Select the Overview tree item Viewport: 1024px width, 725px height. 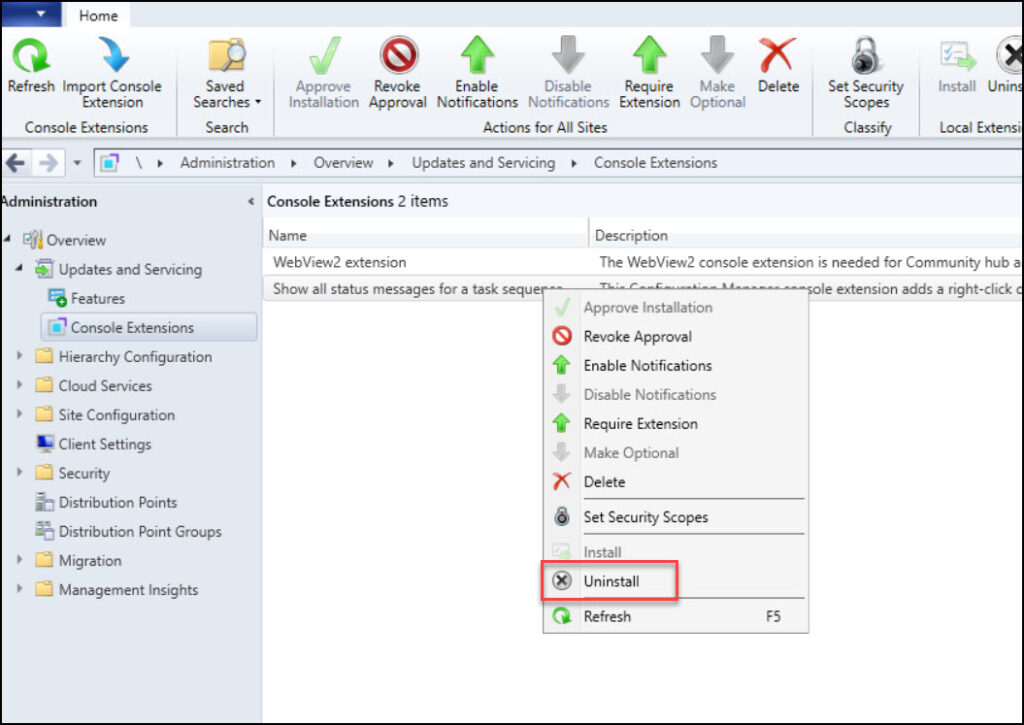click(65, 240)
